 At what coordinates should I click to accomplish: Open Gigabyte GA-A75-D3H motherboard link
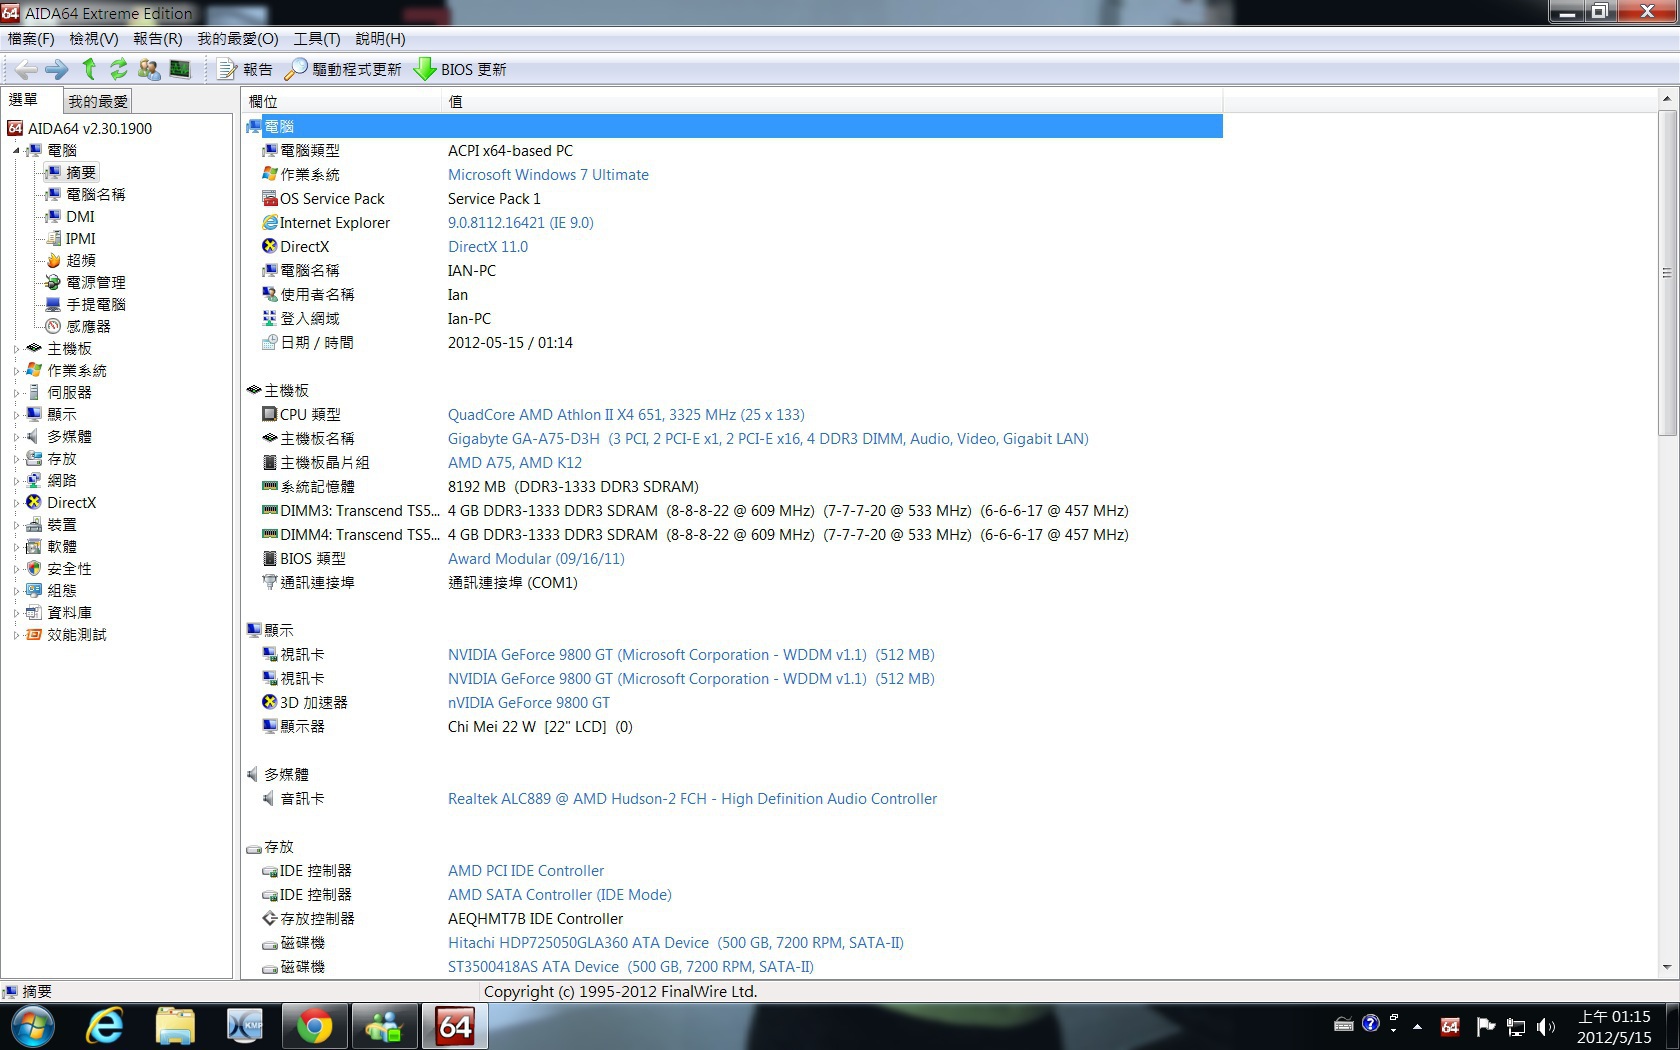click(768, 439)
